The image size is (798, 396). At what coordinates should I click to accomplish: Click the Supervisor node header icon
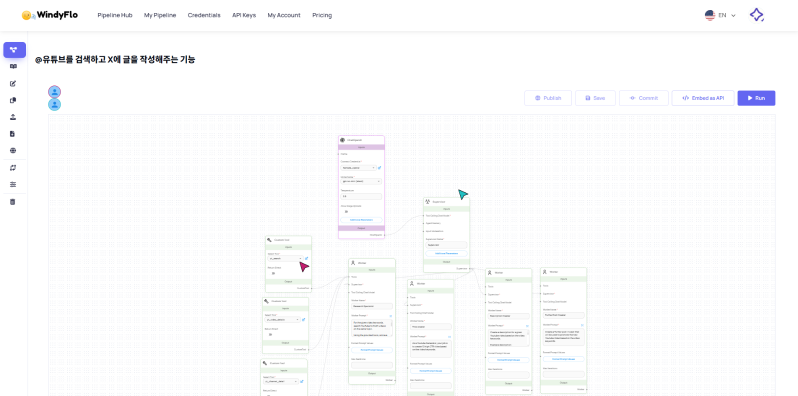pos(428,202)
